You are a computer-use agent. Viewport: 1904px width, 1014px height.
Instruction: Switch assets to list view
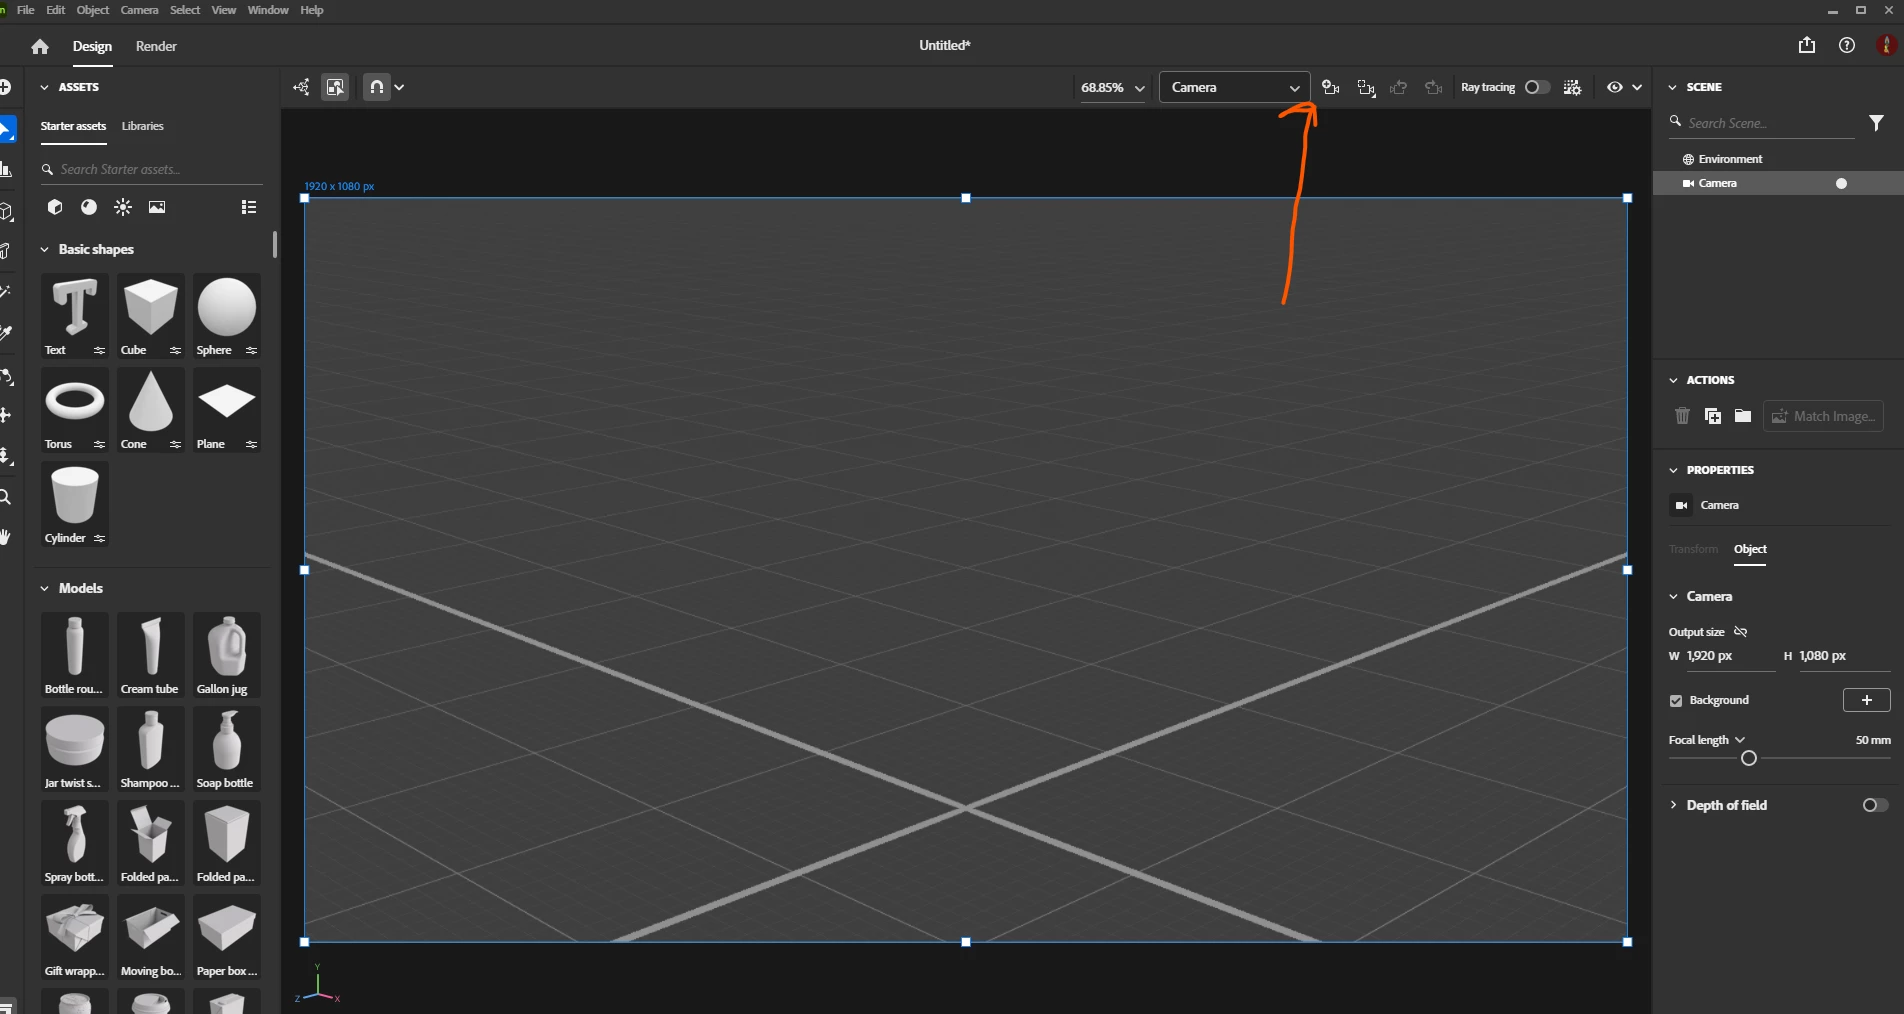249,207
